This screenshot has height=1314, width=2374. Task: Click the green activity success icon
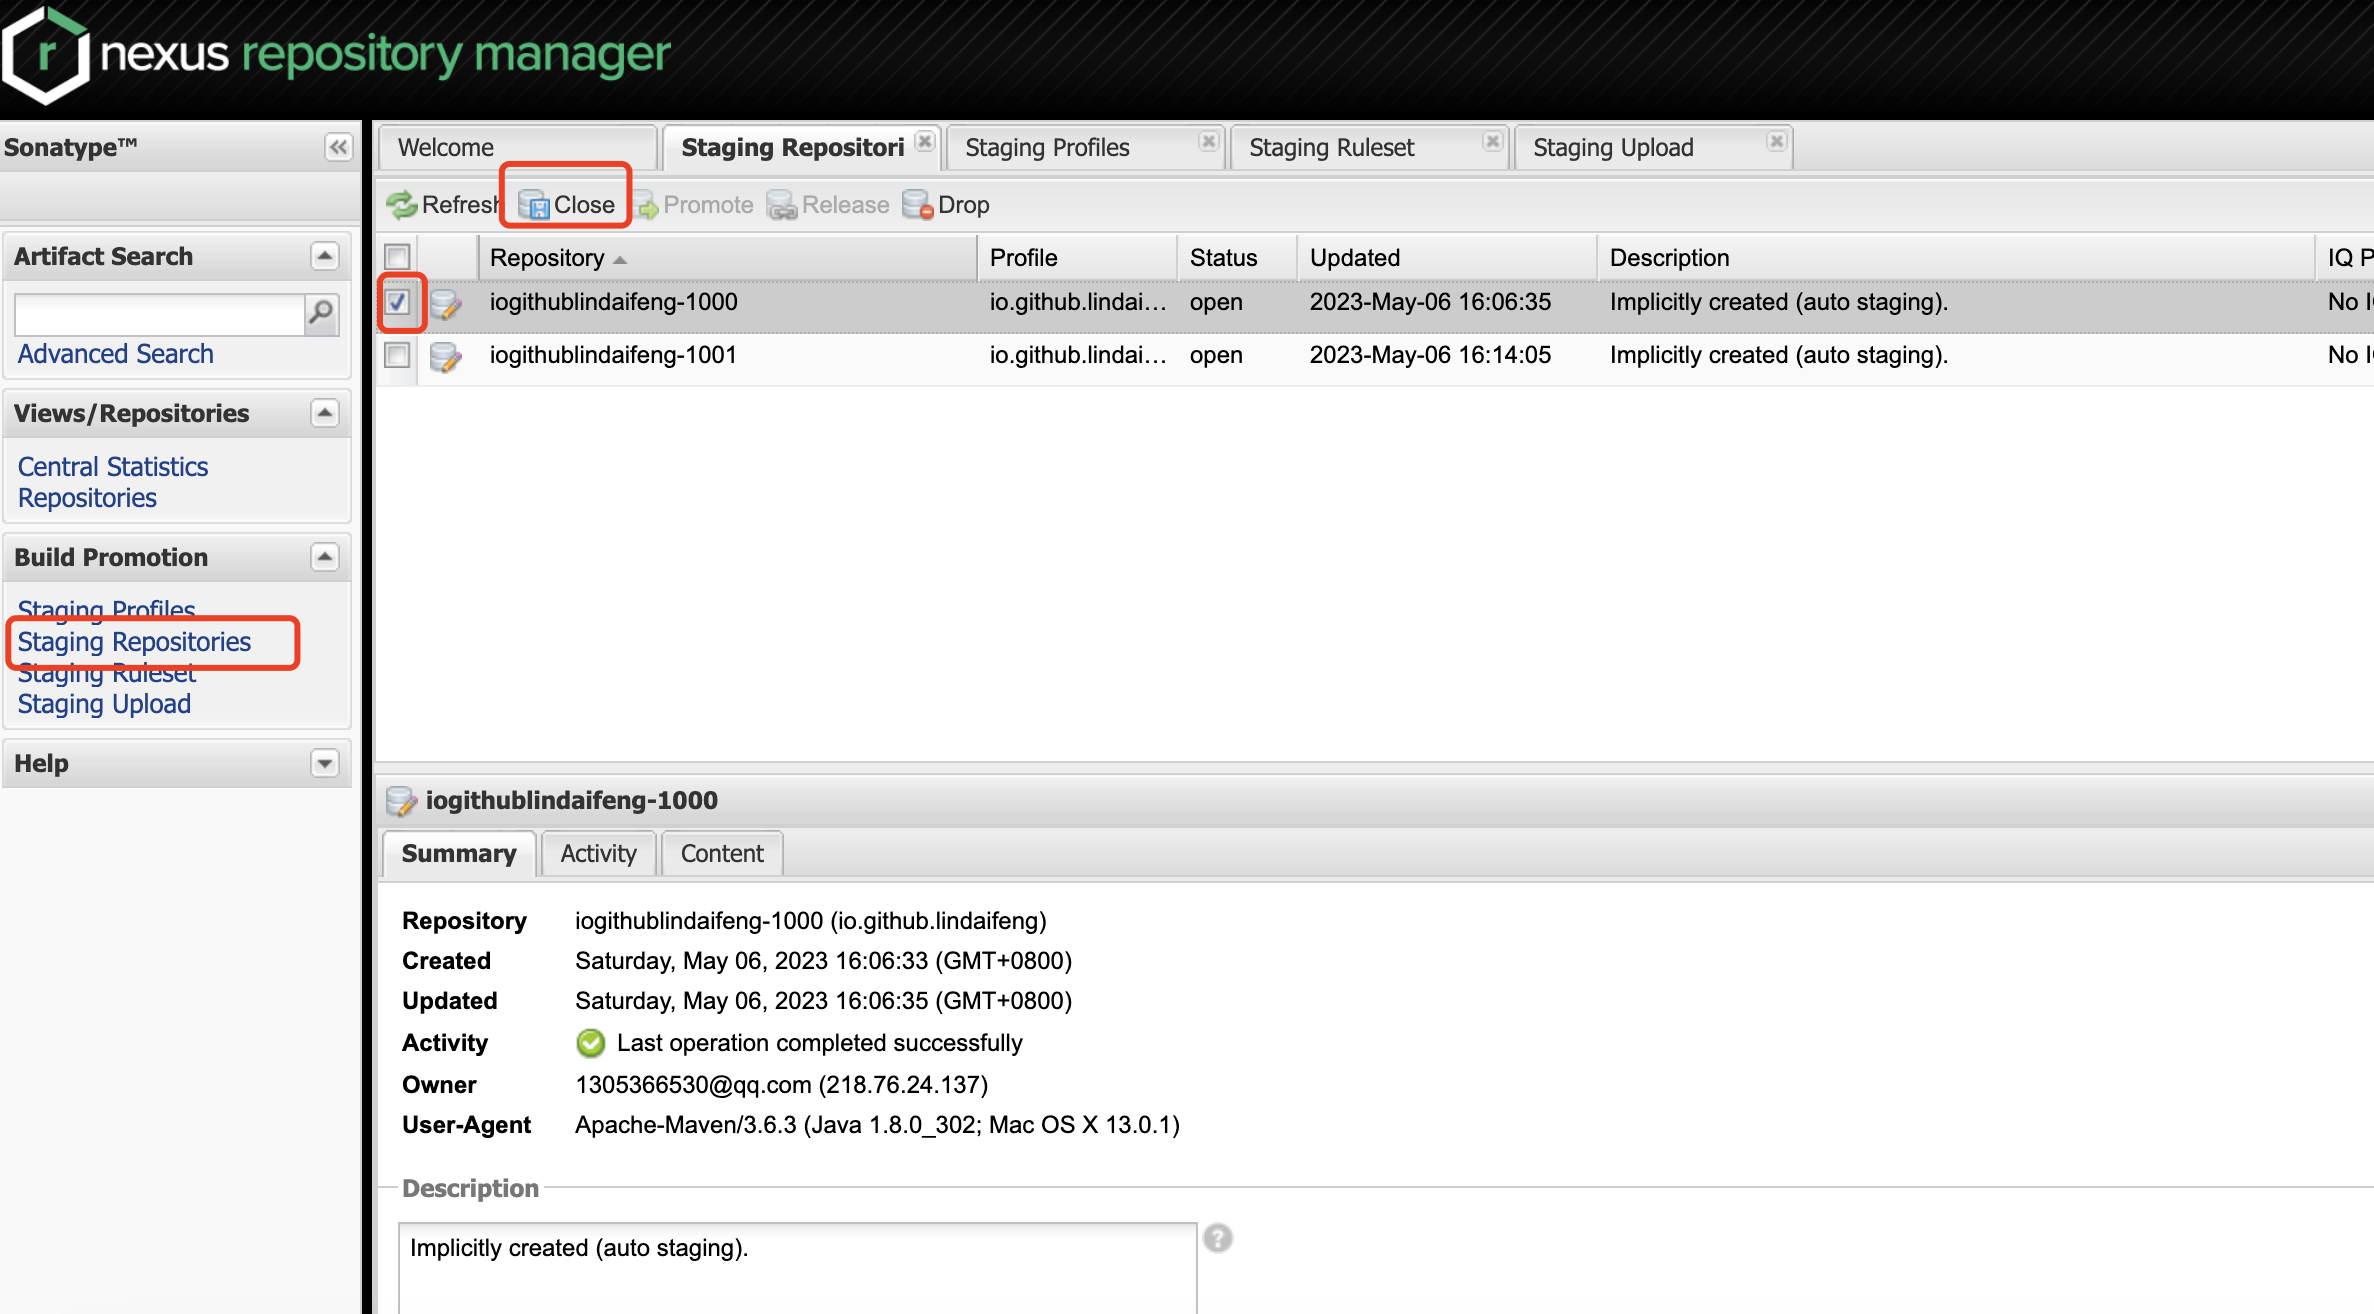point(591,1043)
